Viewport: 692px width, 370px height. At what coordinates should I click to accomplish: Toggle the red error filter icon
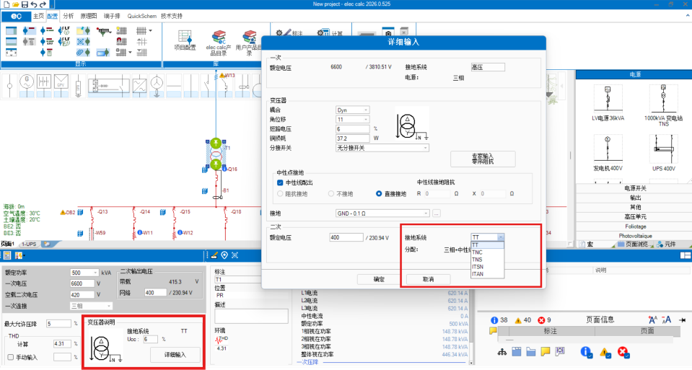pos(623,352)
